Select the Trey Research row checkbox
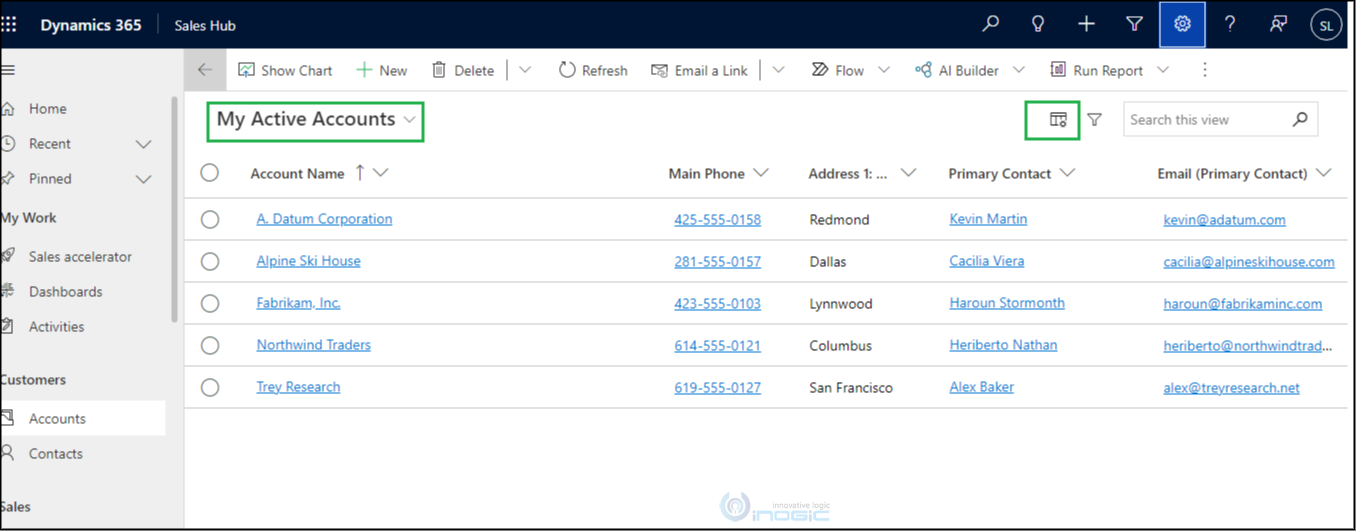Viewport: 1356px width, 531px height. [209, 387]
